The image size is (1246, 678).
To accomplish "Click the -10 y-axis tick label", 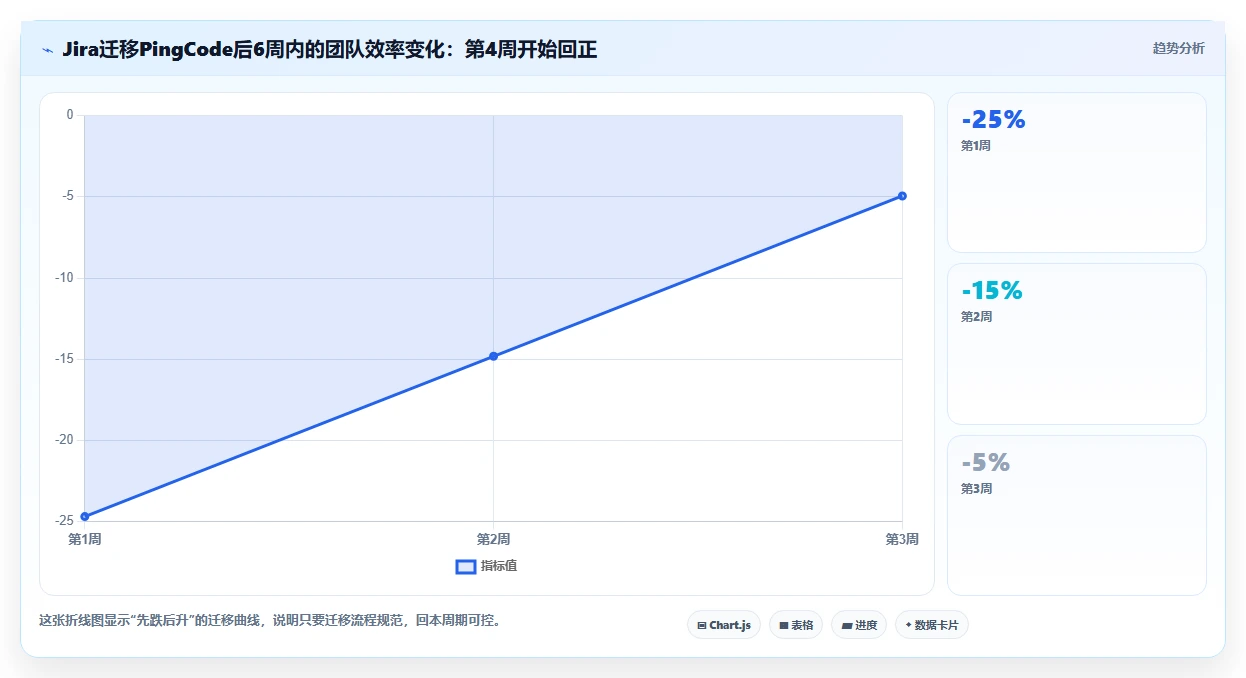I will click(x=65, y=278).
